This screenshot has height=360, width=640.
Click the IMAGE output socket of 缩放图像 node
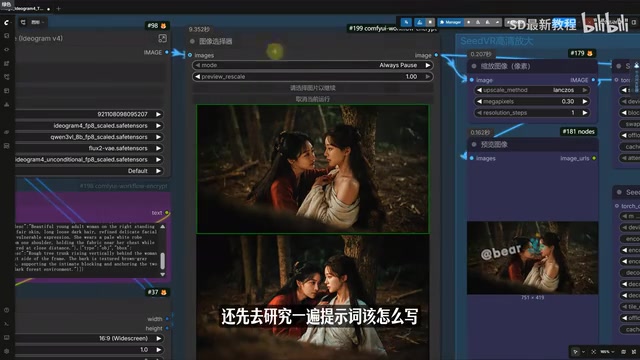coord(593,80)
